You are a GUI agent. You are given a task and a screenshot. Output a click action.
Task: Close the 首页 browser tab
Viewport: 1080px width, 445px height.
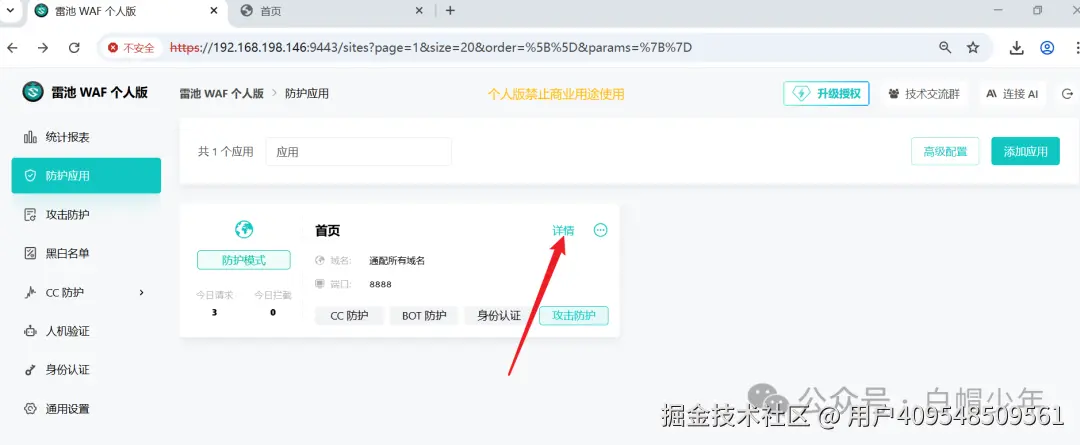pos(419,11)
